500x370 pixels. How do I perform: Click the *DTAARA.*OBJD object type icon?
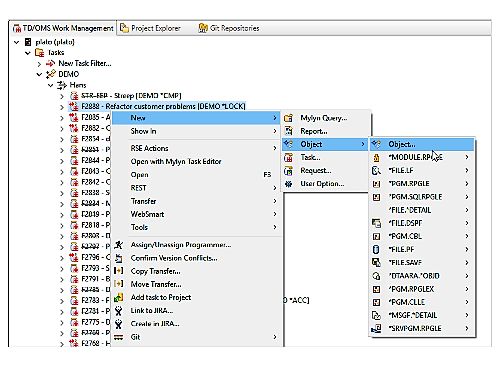376,276
